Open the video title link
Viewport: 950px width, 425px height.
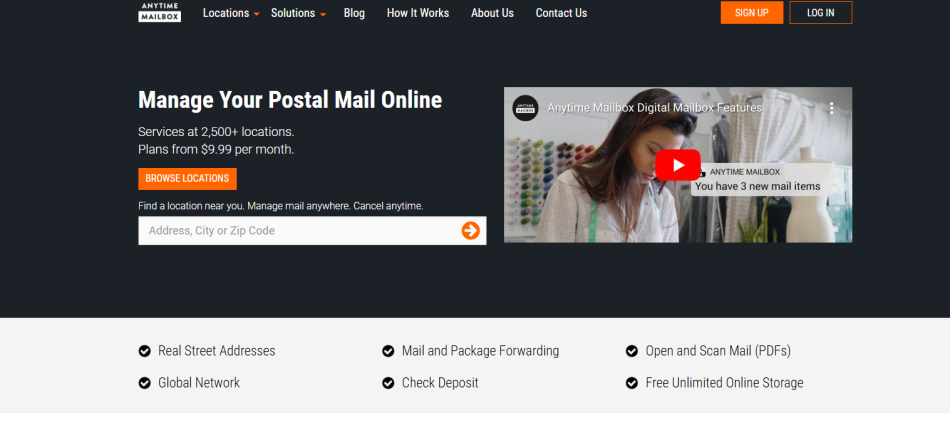[x=654, y=108]
